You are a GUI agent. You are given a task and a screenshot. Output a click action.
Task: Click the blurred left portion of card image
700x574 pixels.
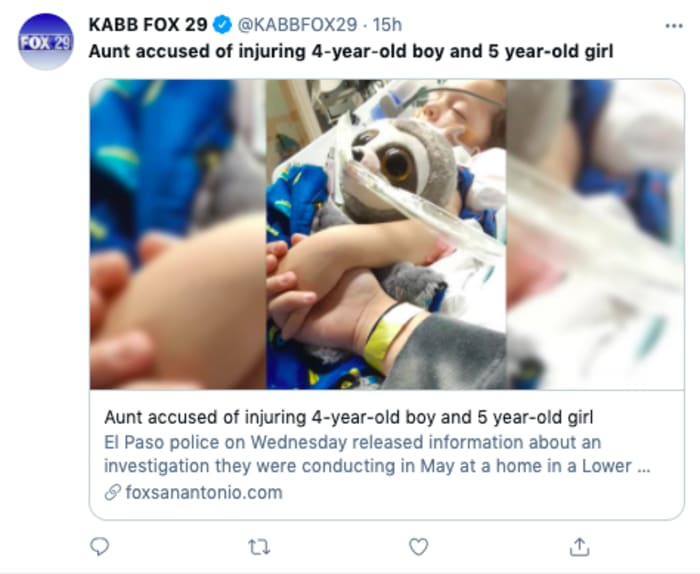[x=178, y=234]
